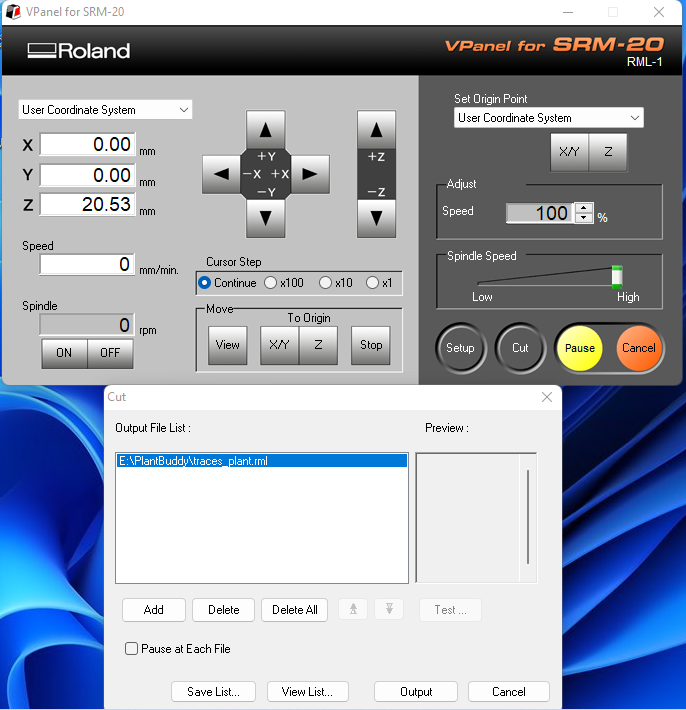Turn spindle OFF
686x710 pixels.
click(110, 353)
